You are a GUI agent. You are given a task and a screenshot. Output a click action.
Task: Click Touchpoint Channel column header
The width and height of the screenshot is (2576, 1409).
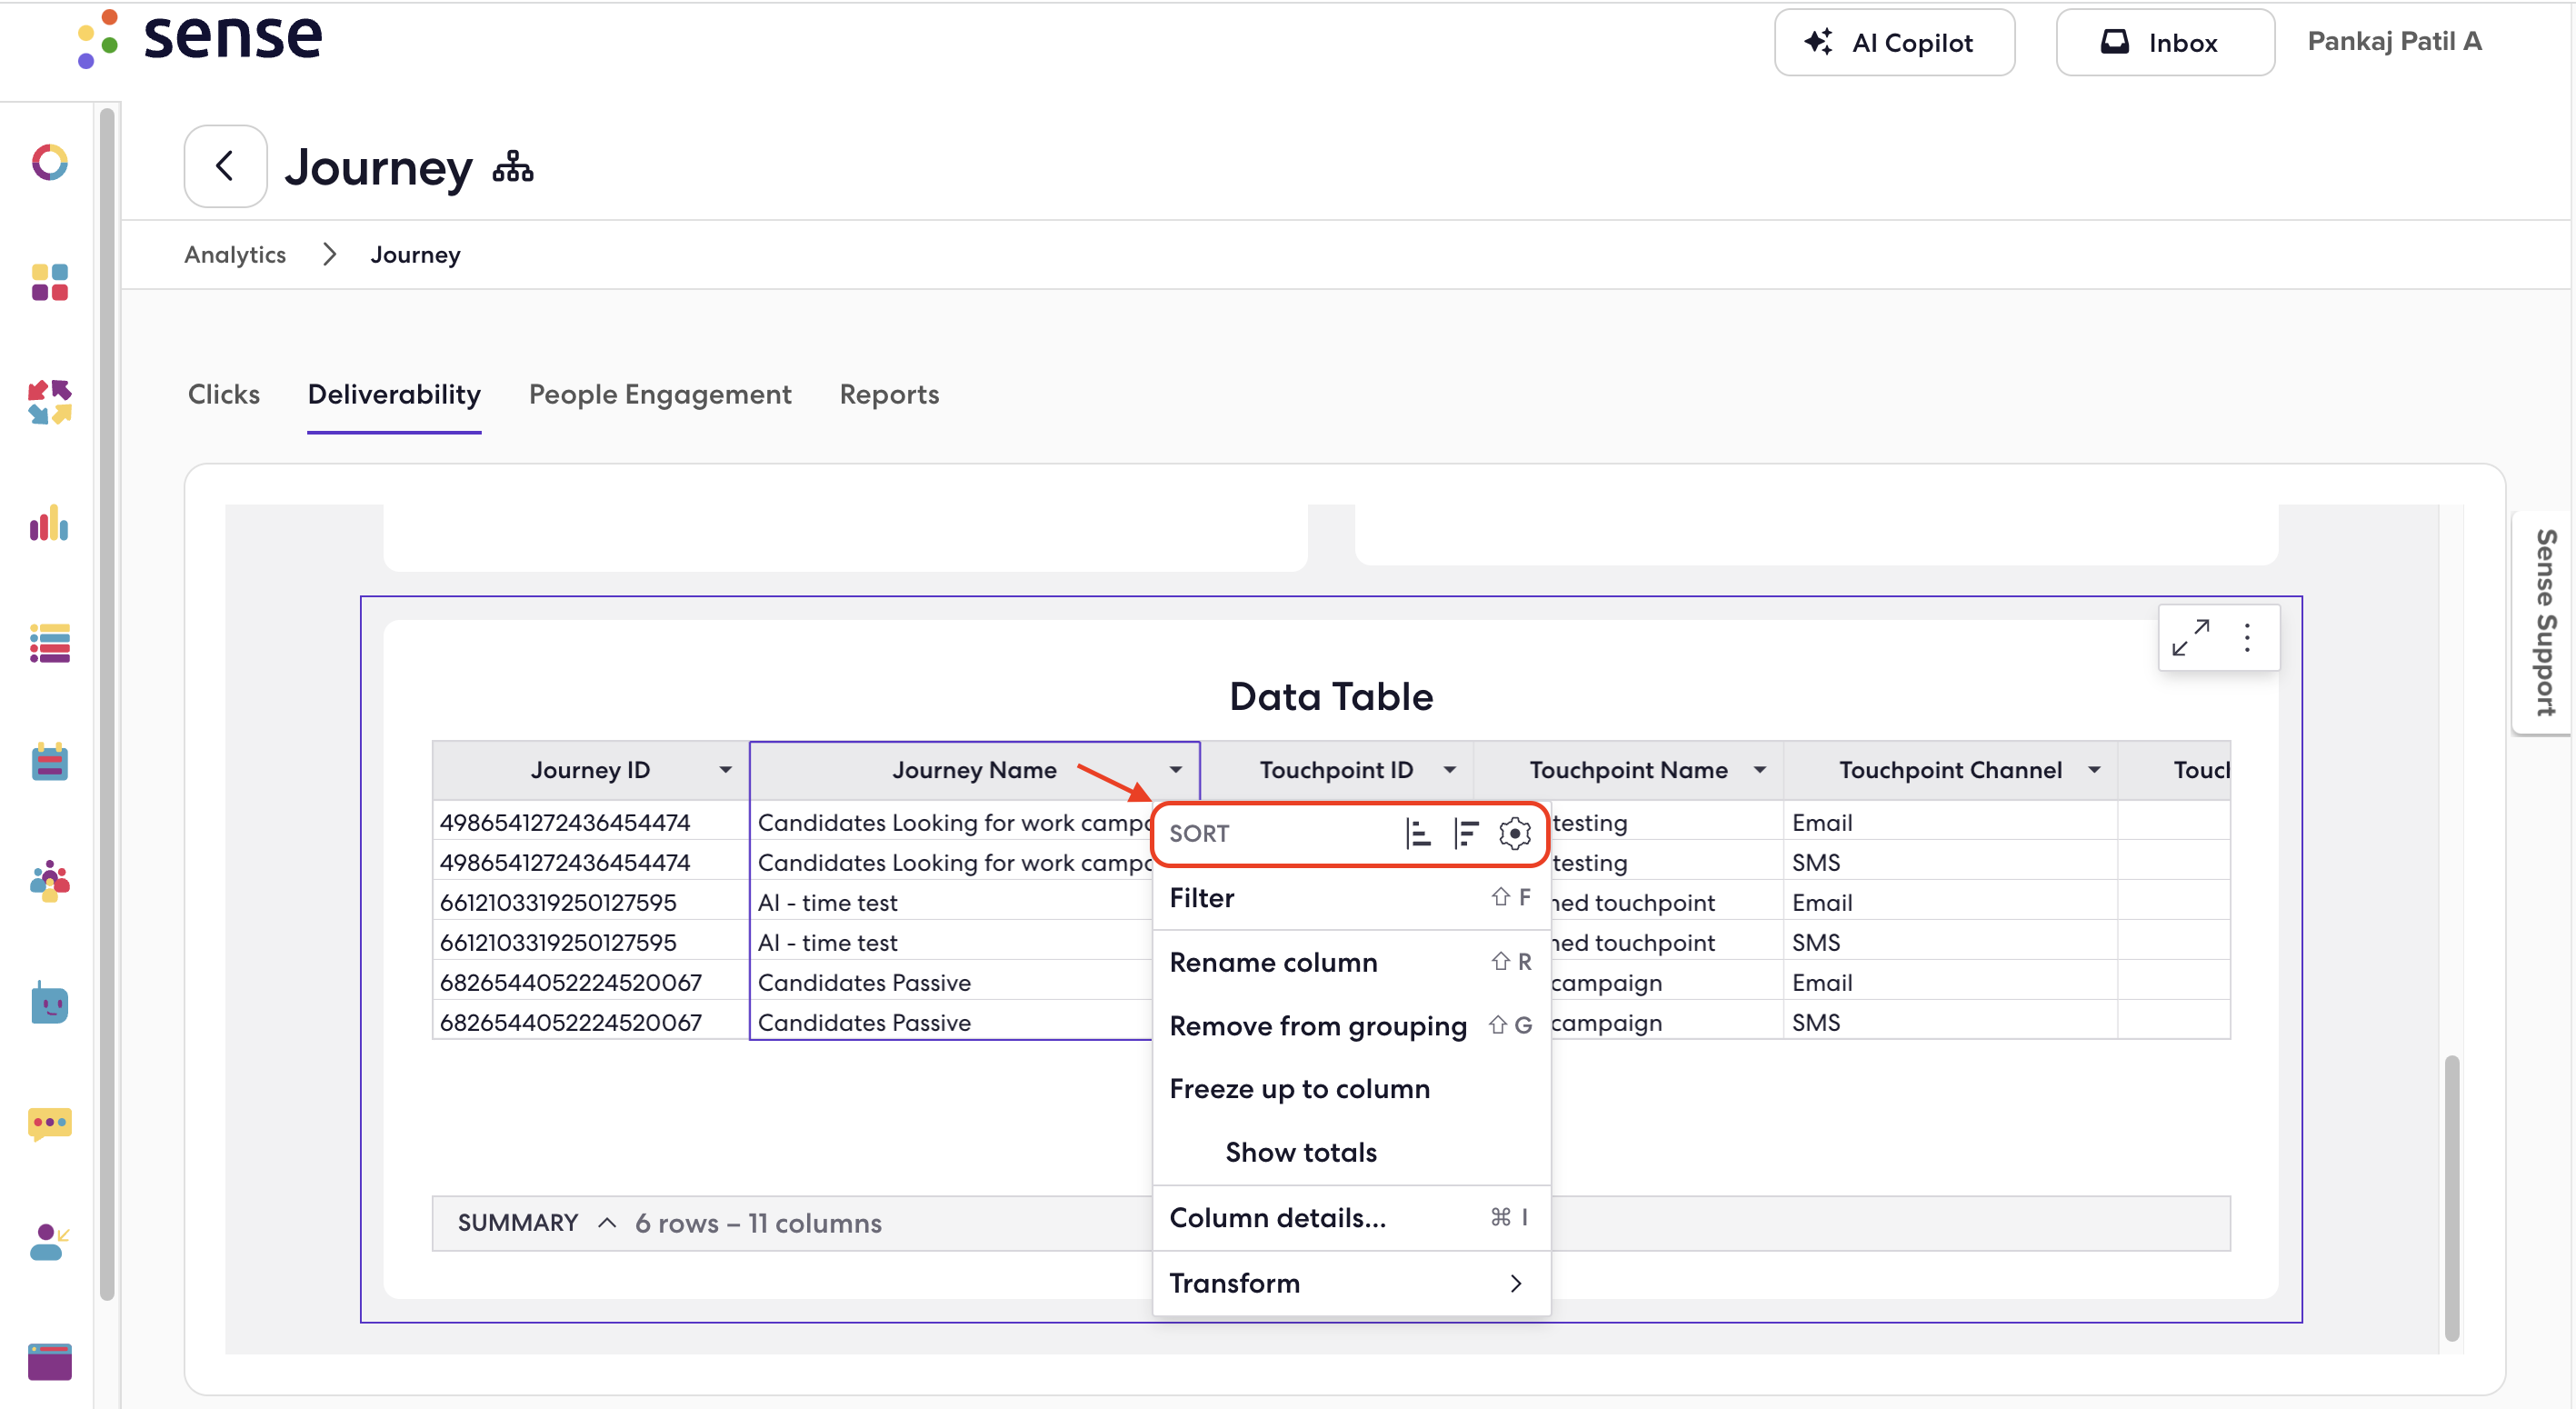pos(1950,770)
